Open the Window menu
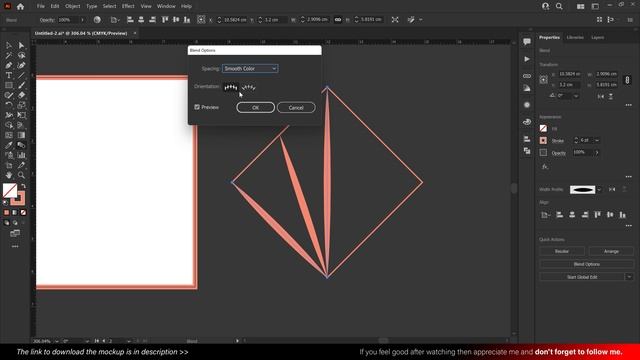This screenshot has width=640, height=360. (166, 6)
